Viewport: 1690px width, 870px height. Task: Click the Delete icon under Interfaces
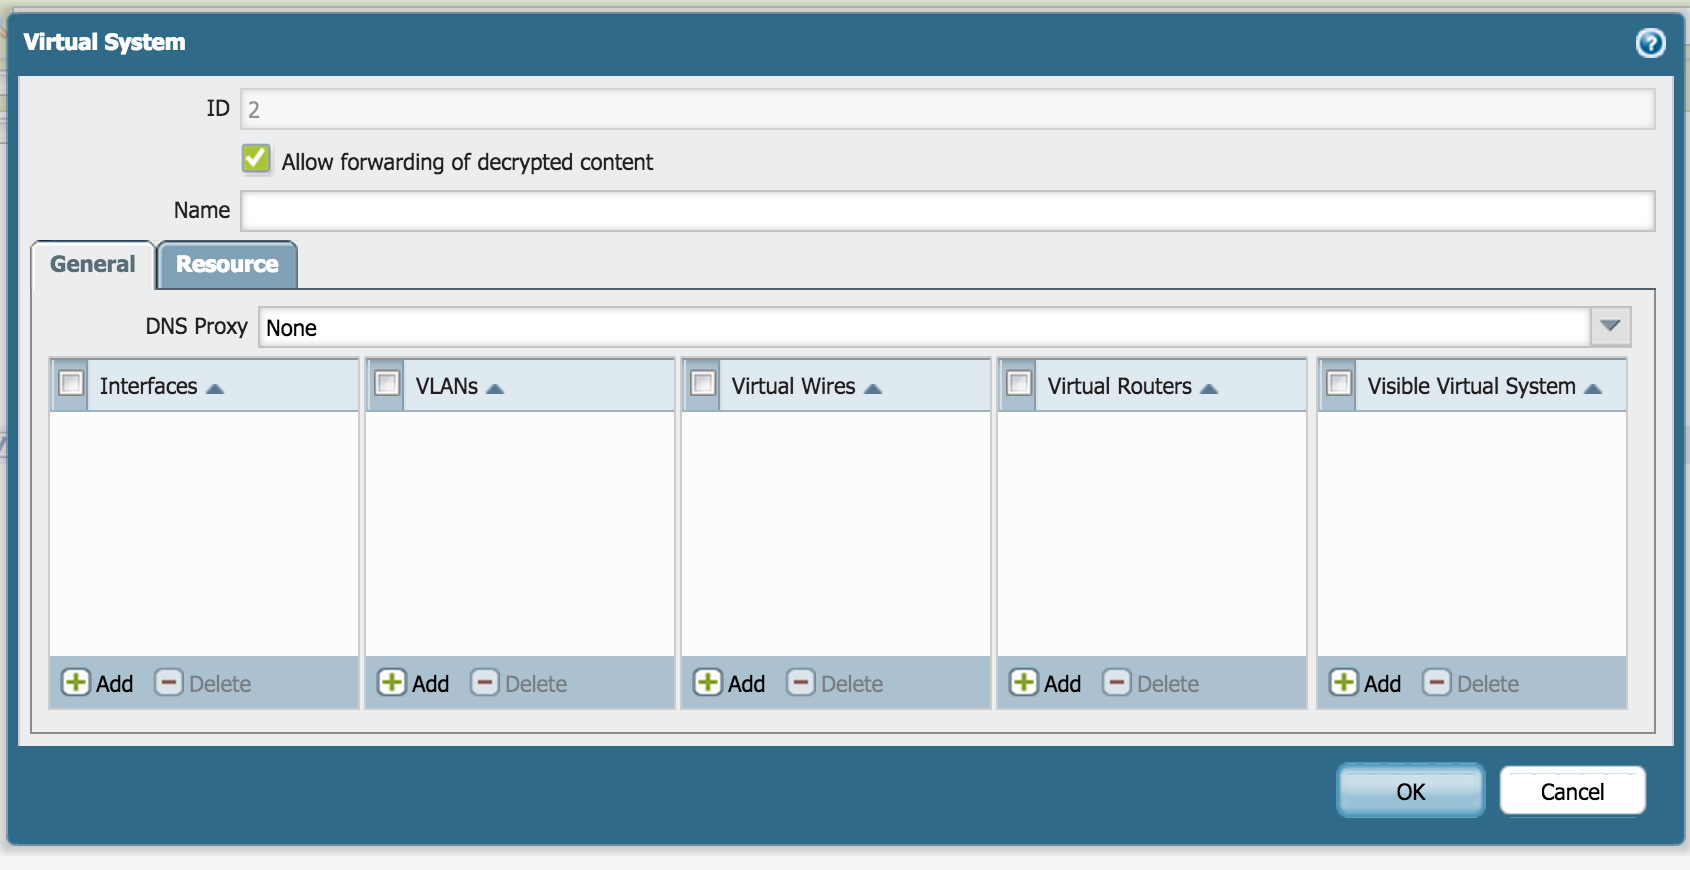click(x=169, y=683)
